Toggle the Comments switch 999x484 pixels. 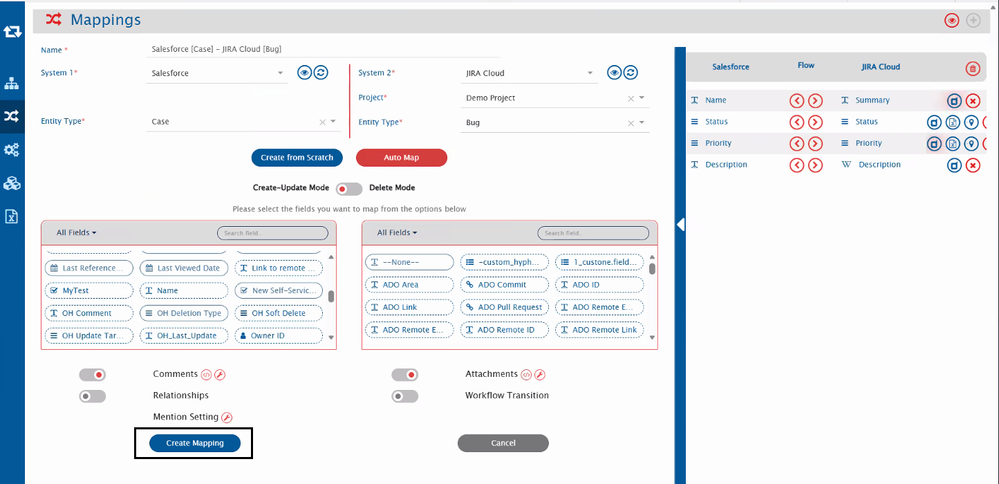[x=92, y=375]
